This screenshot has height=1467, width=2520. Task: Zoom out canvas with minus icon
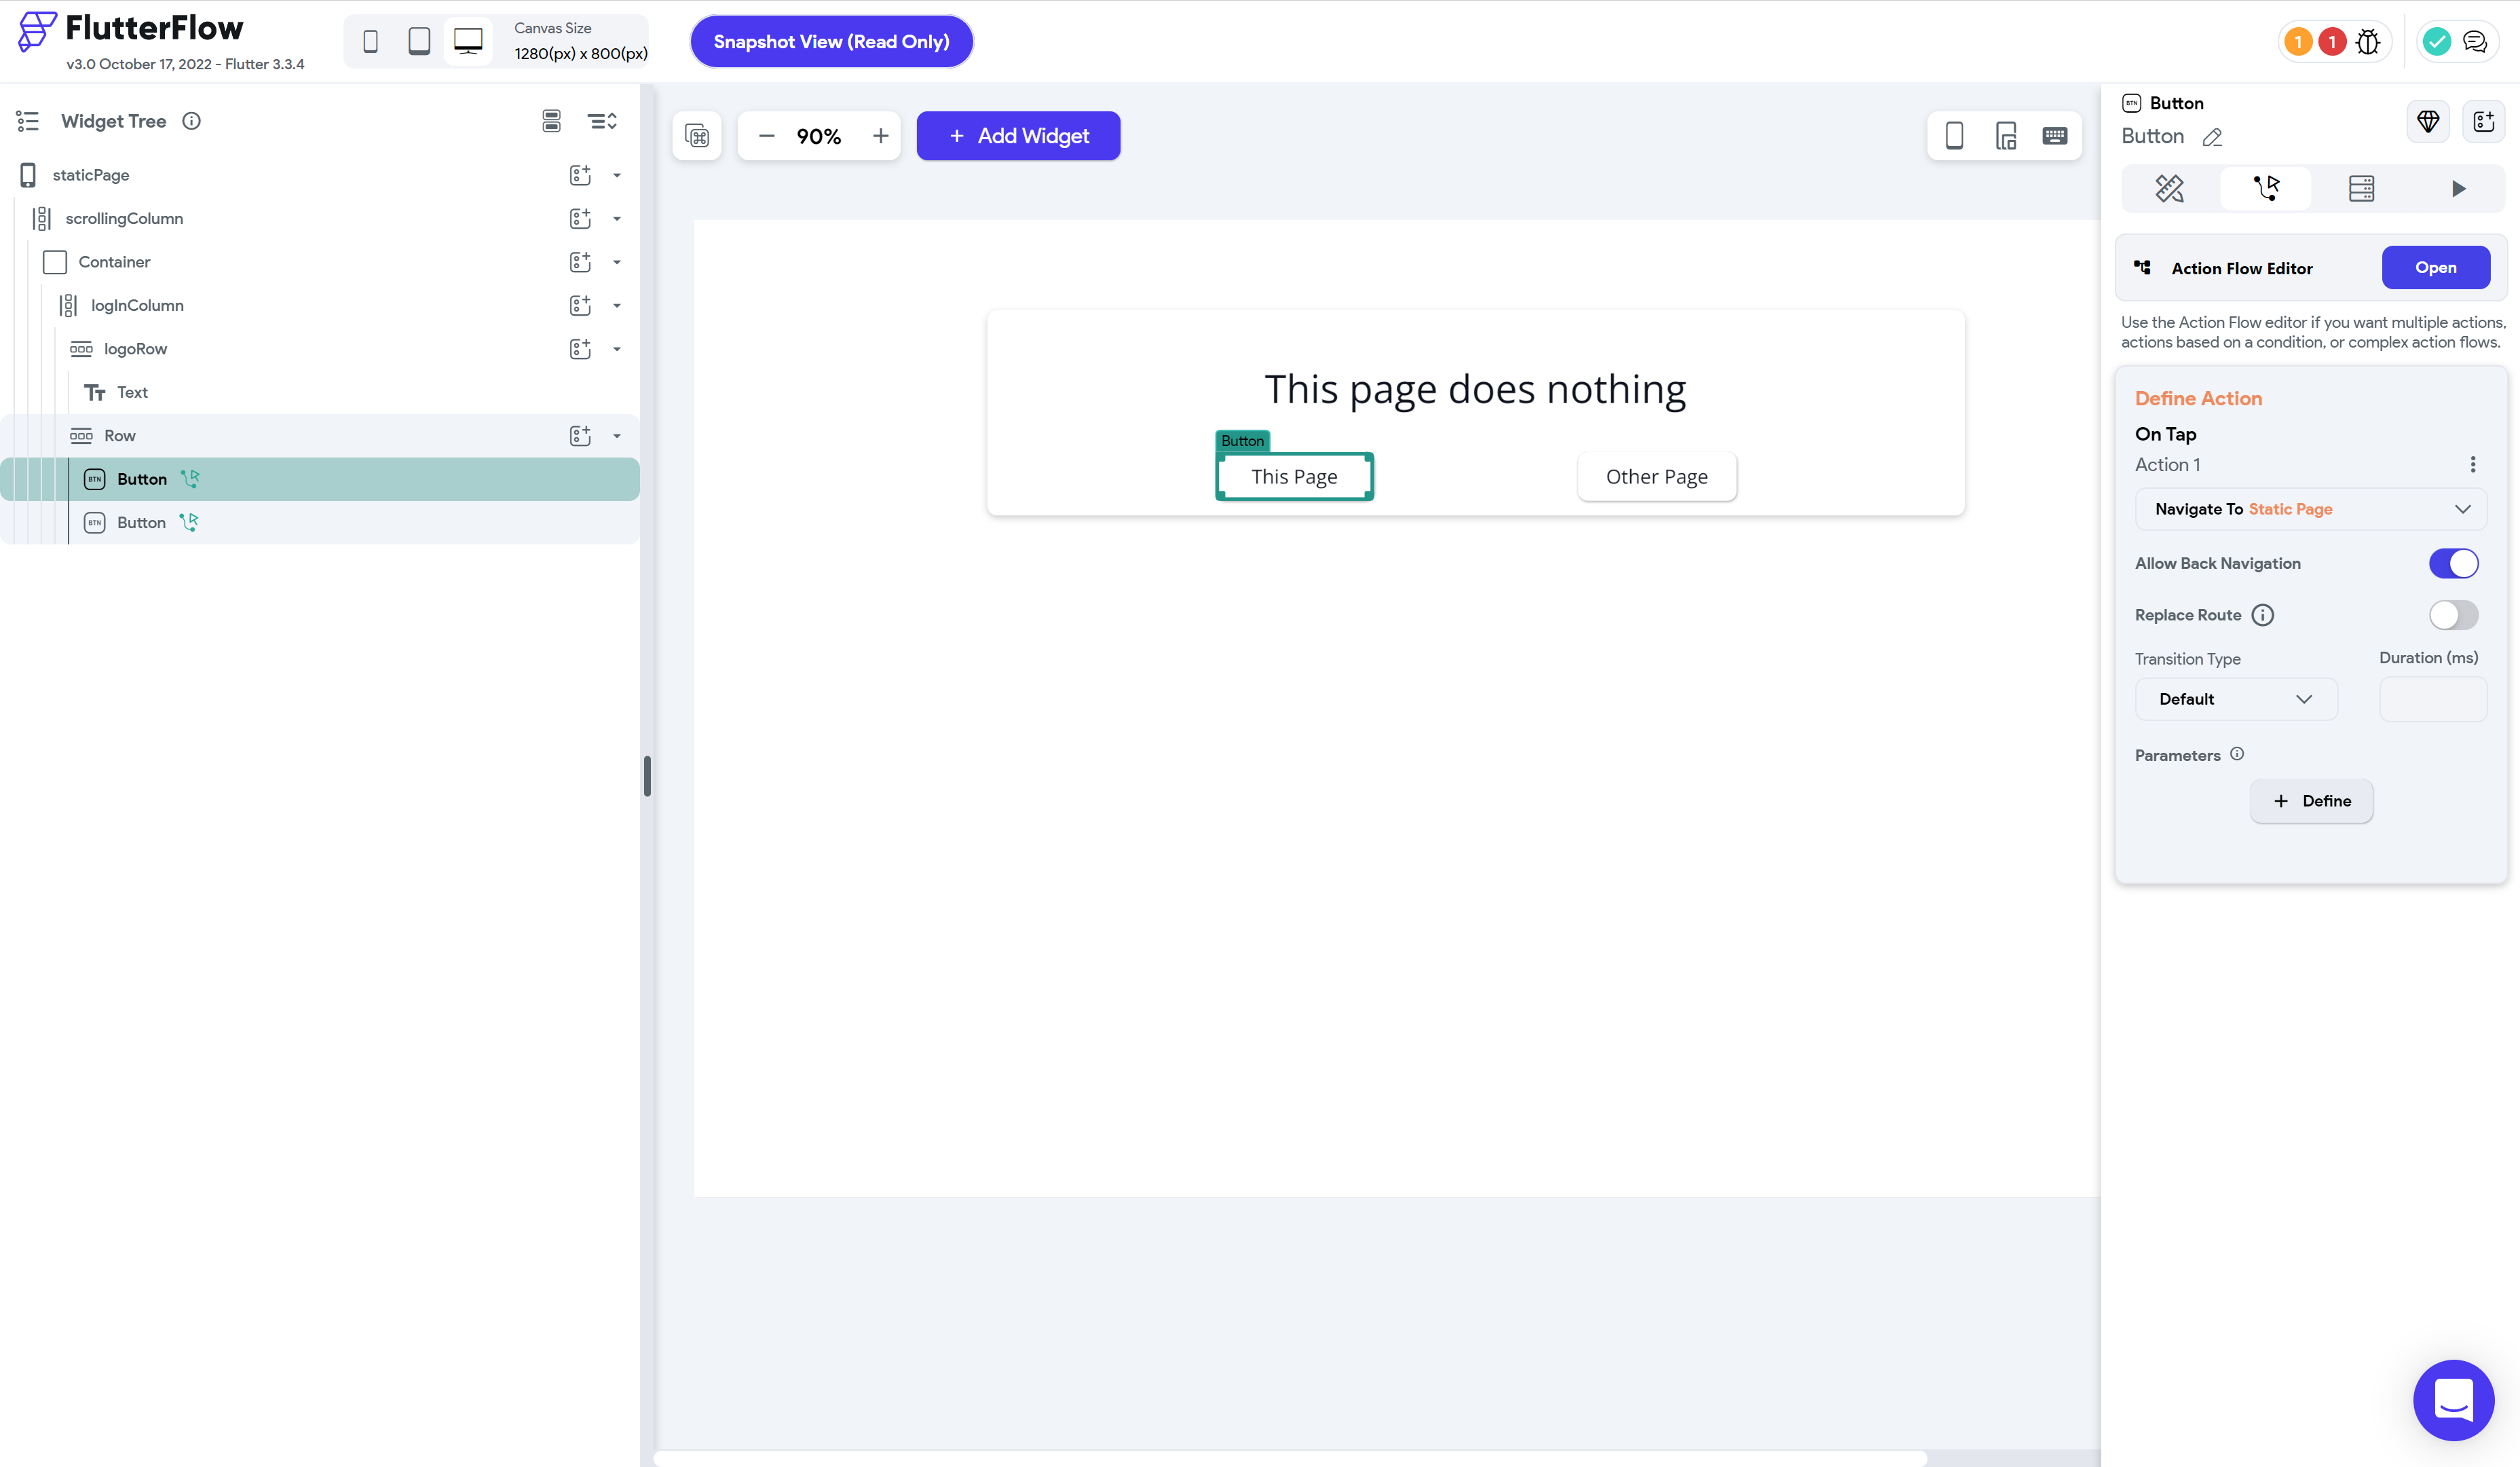click(x=767, y=136)
